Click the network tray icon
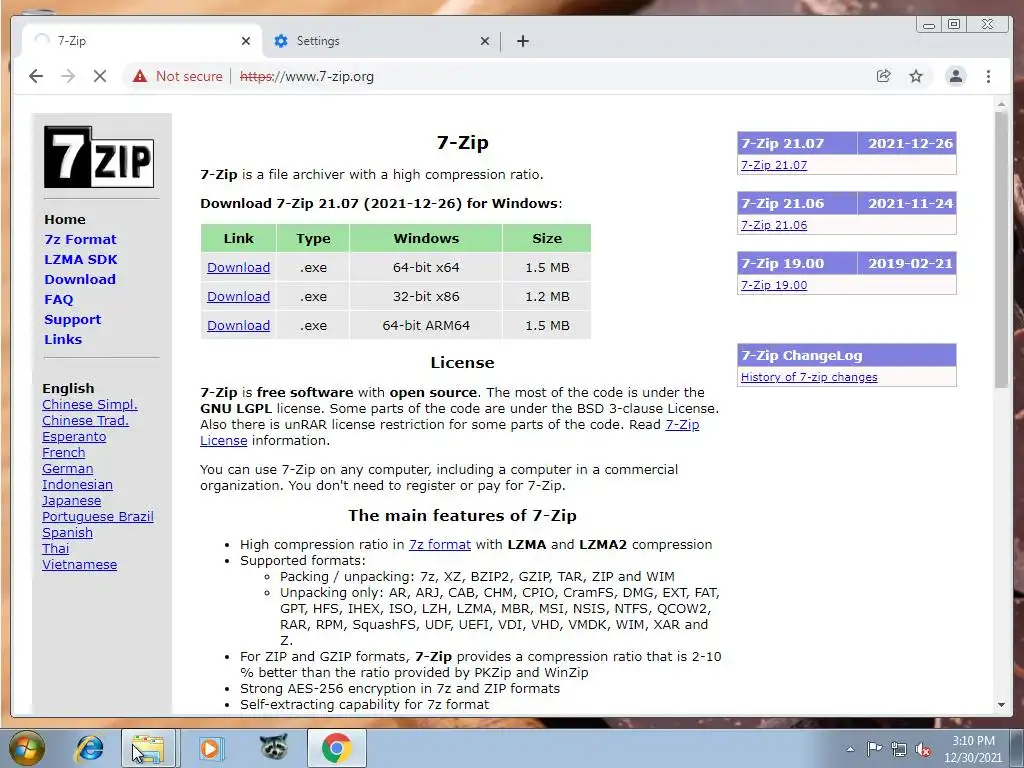 (x=899, y=749)
